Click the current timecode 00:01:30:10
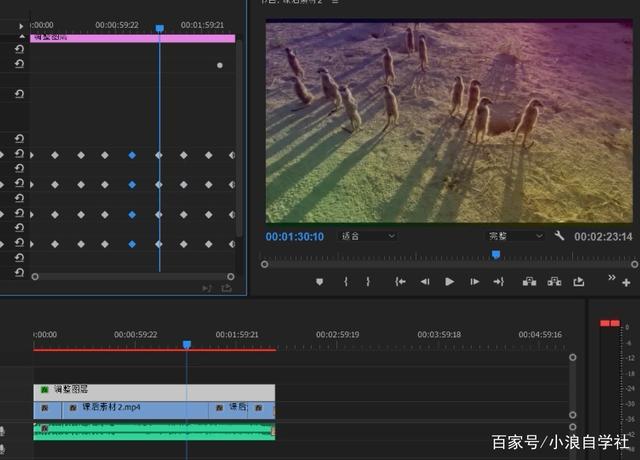The image size is (640, 460). pos(295,236)
